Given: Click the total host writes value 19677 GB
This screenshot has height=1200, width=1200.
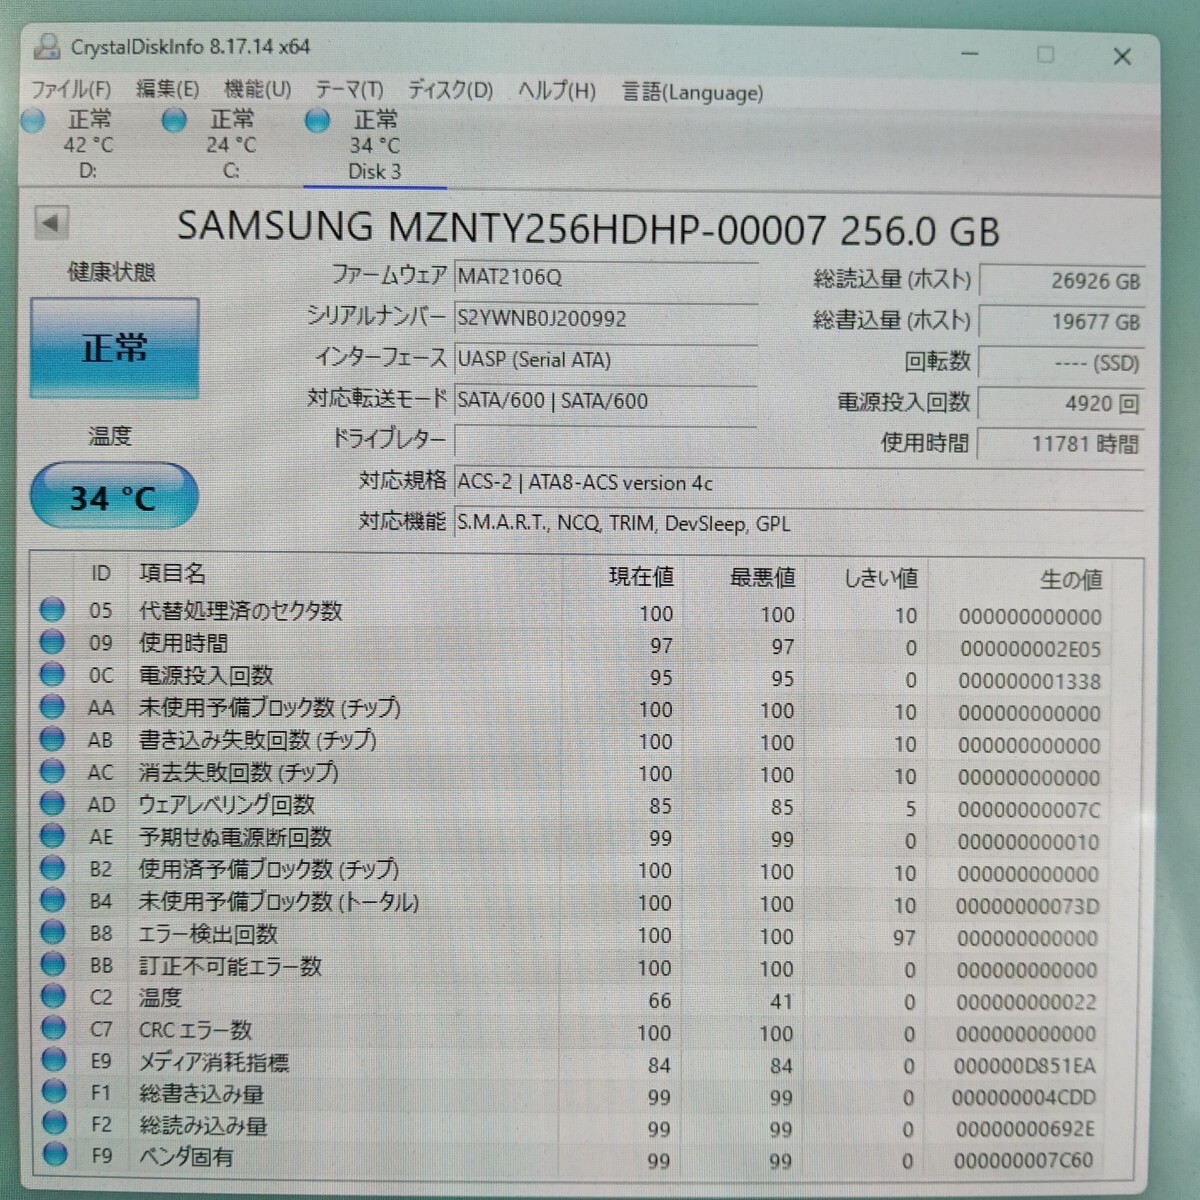Looking at the screenshot, I should (1062, 322).
